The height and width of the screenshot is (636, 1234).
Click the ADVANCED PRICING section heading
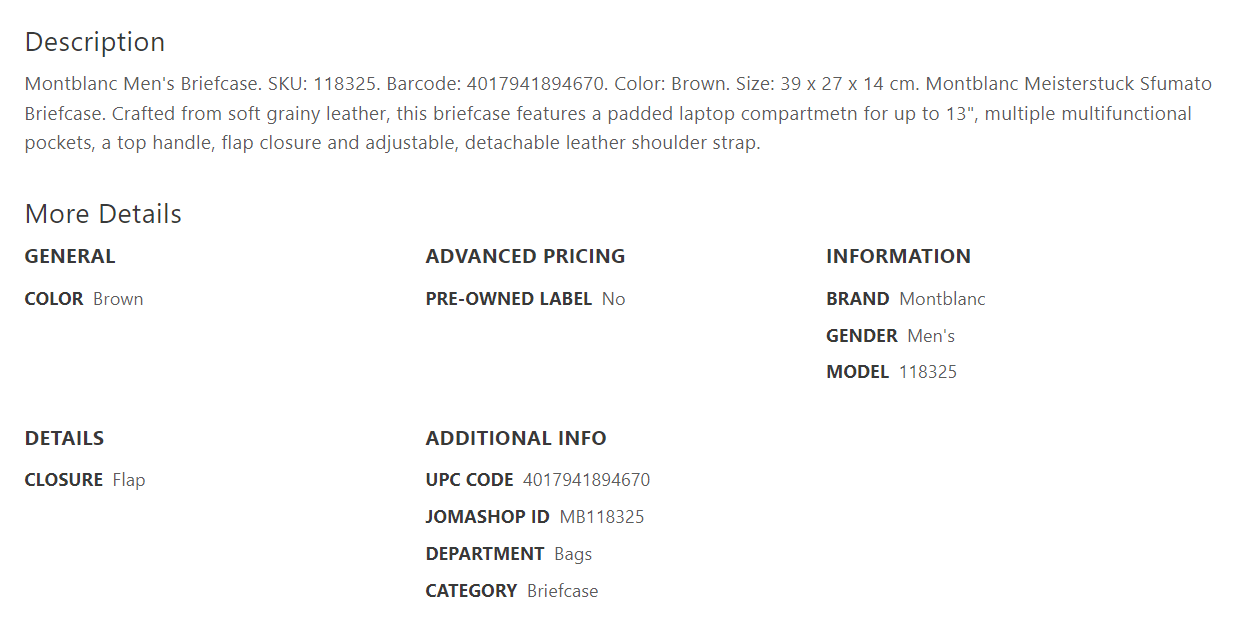525,256
